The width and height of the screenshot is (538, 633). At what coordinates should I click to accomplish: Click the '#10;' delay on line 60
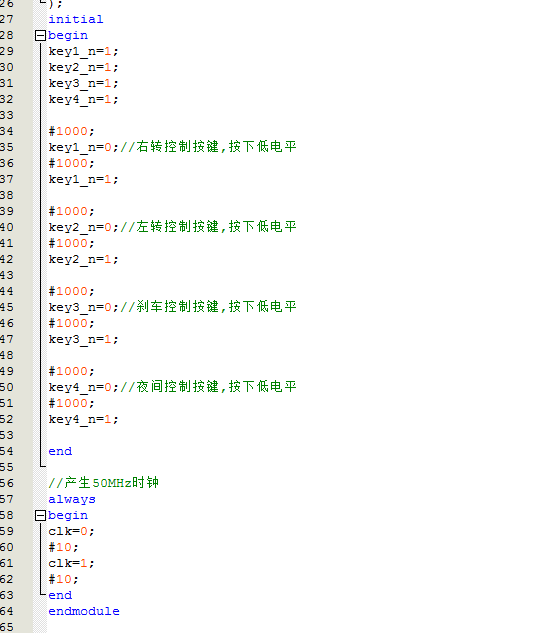coord(63,547)
